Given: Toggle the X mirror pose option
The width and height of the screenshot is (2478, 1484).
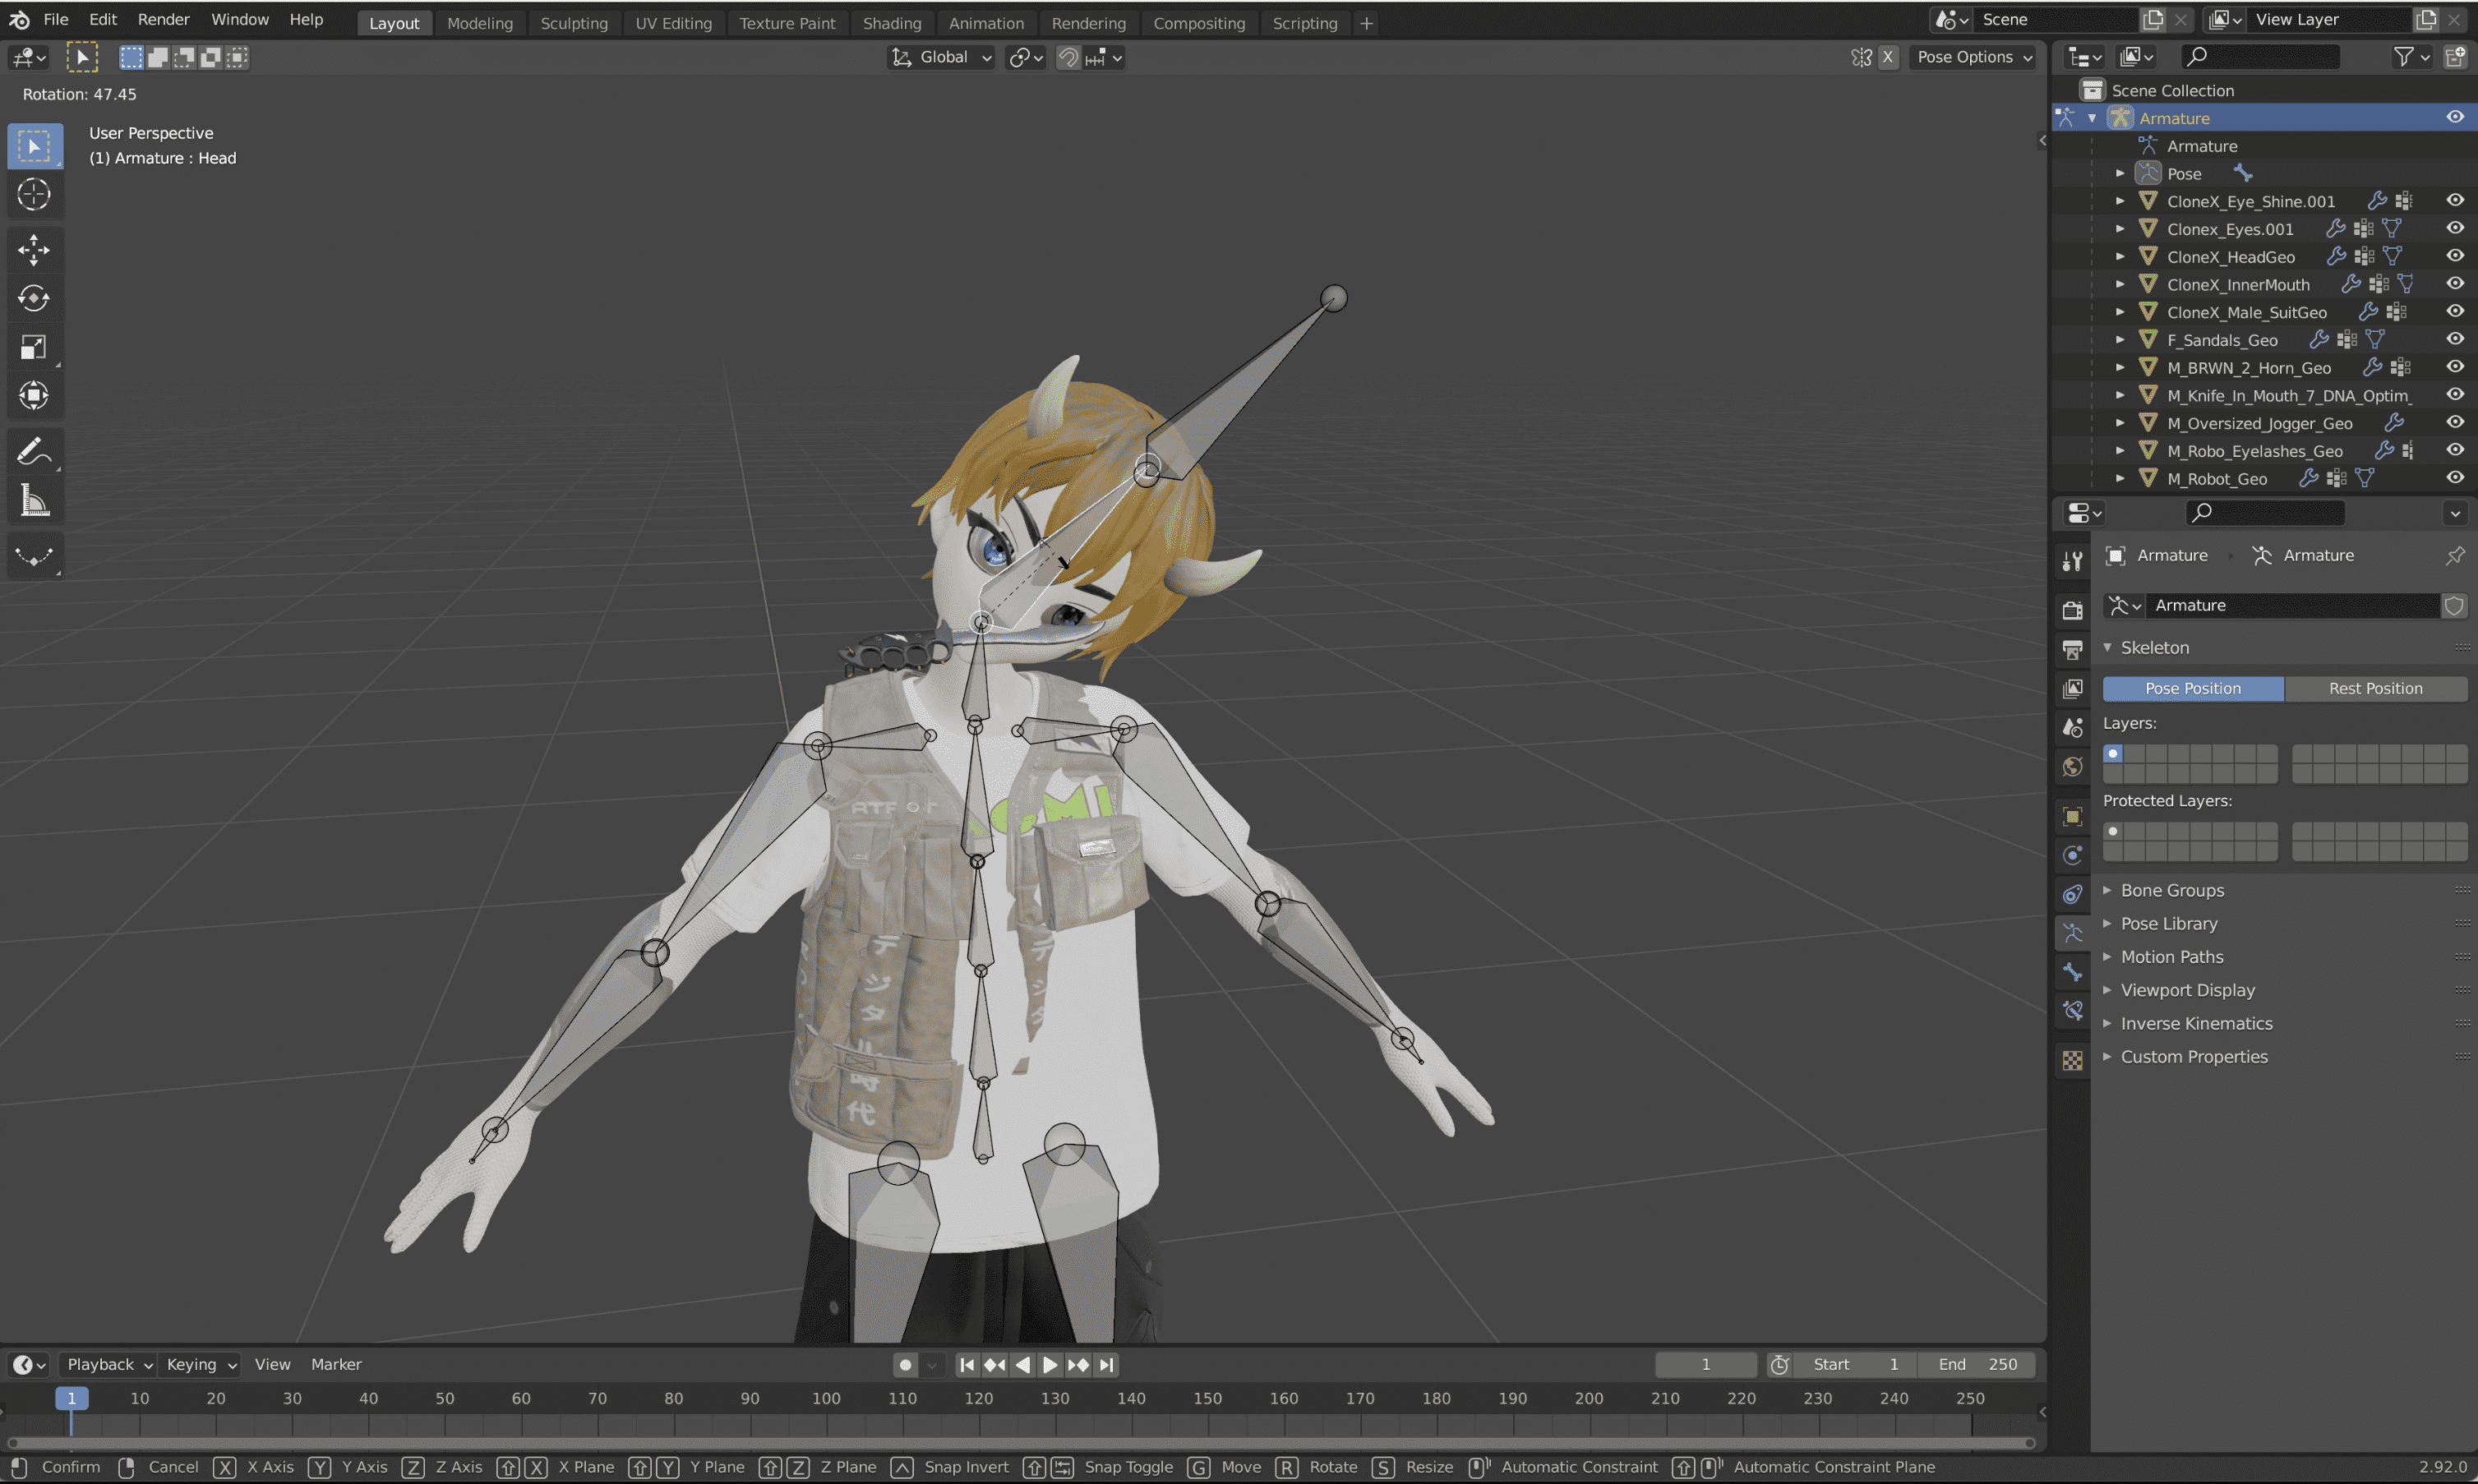Looking at the screenshot, I should 1887,57.
